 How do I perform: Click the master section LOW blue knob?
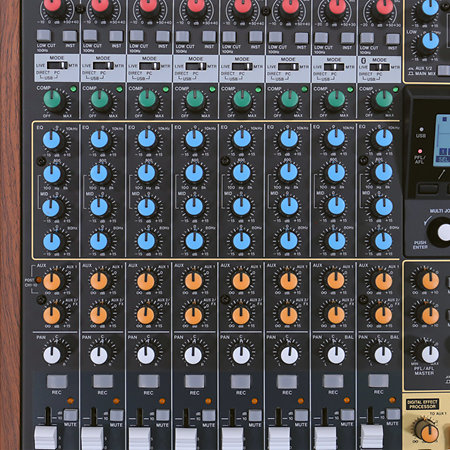click(430, 41)
